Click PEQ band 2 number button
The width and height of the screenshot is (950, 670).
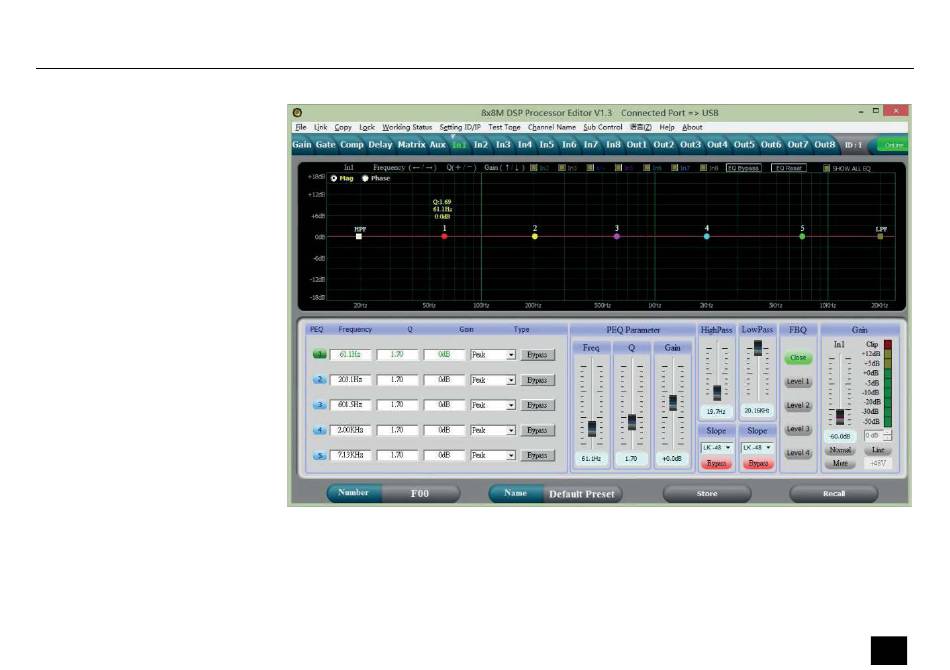point(319,380)
